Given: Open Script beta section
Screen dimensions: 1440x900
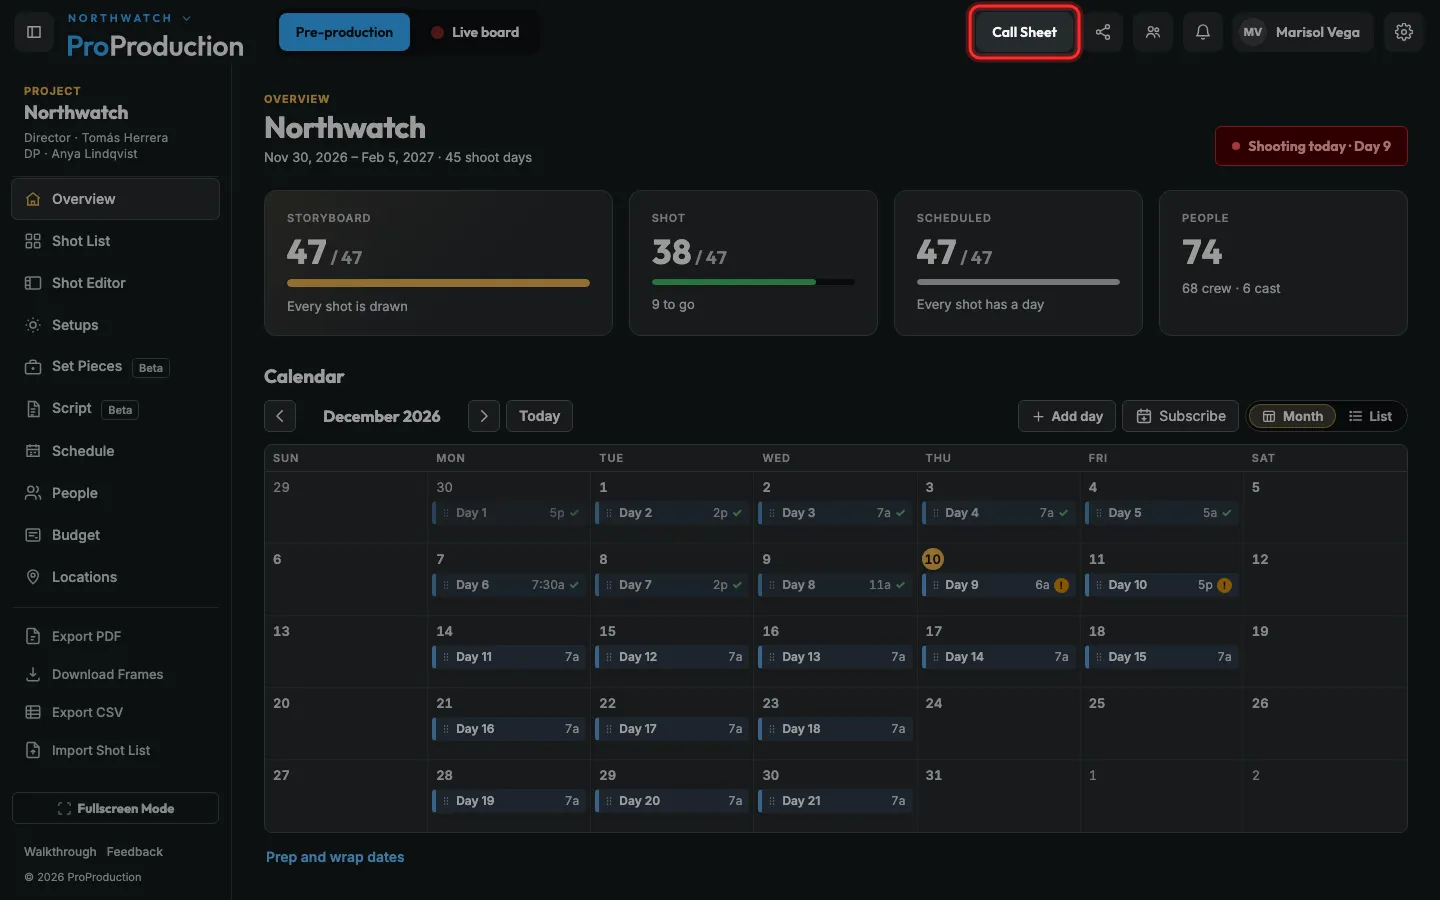Looking at the screenshot, I should pos(115,409).
